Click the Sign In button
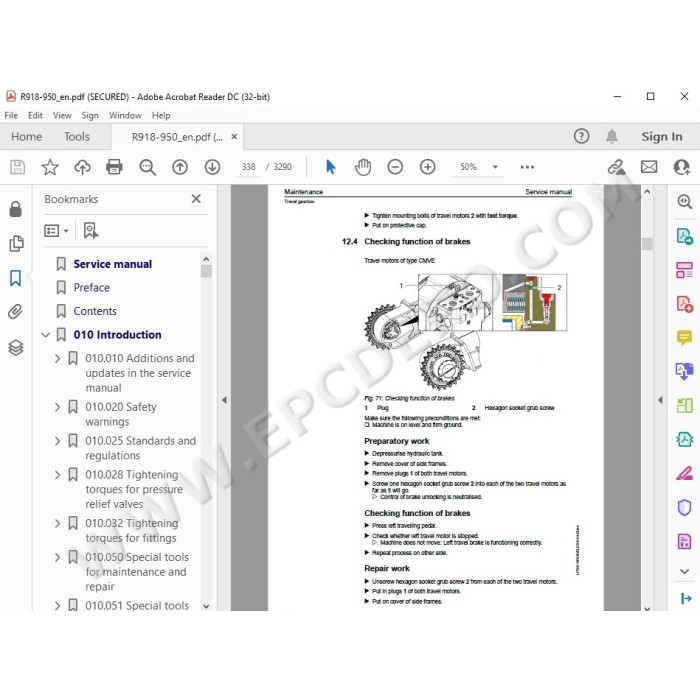Viewport: 700px width, 700px height. point(662,137)
